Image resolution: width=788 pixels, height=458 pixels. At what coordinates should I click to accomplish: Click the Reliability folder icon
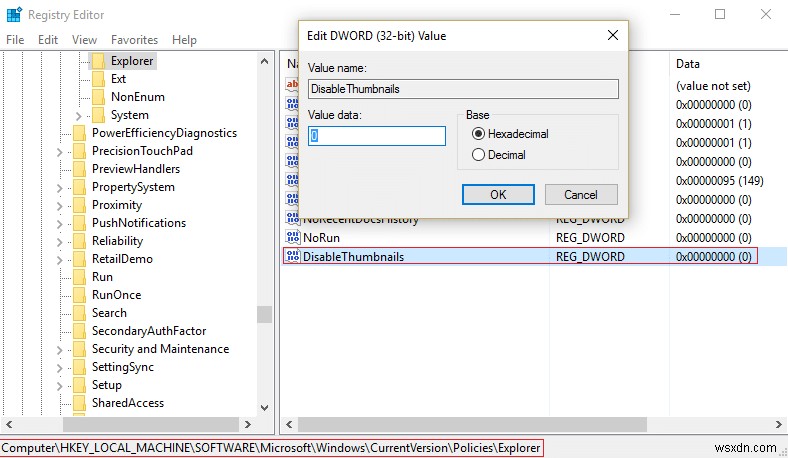(79, 241)
